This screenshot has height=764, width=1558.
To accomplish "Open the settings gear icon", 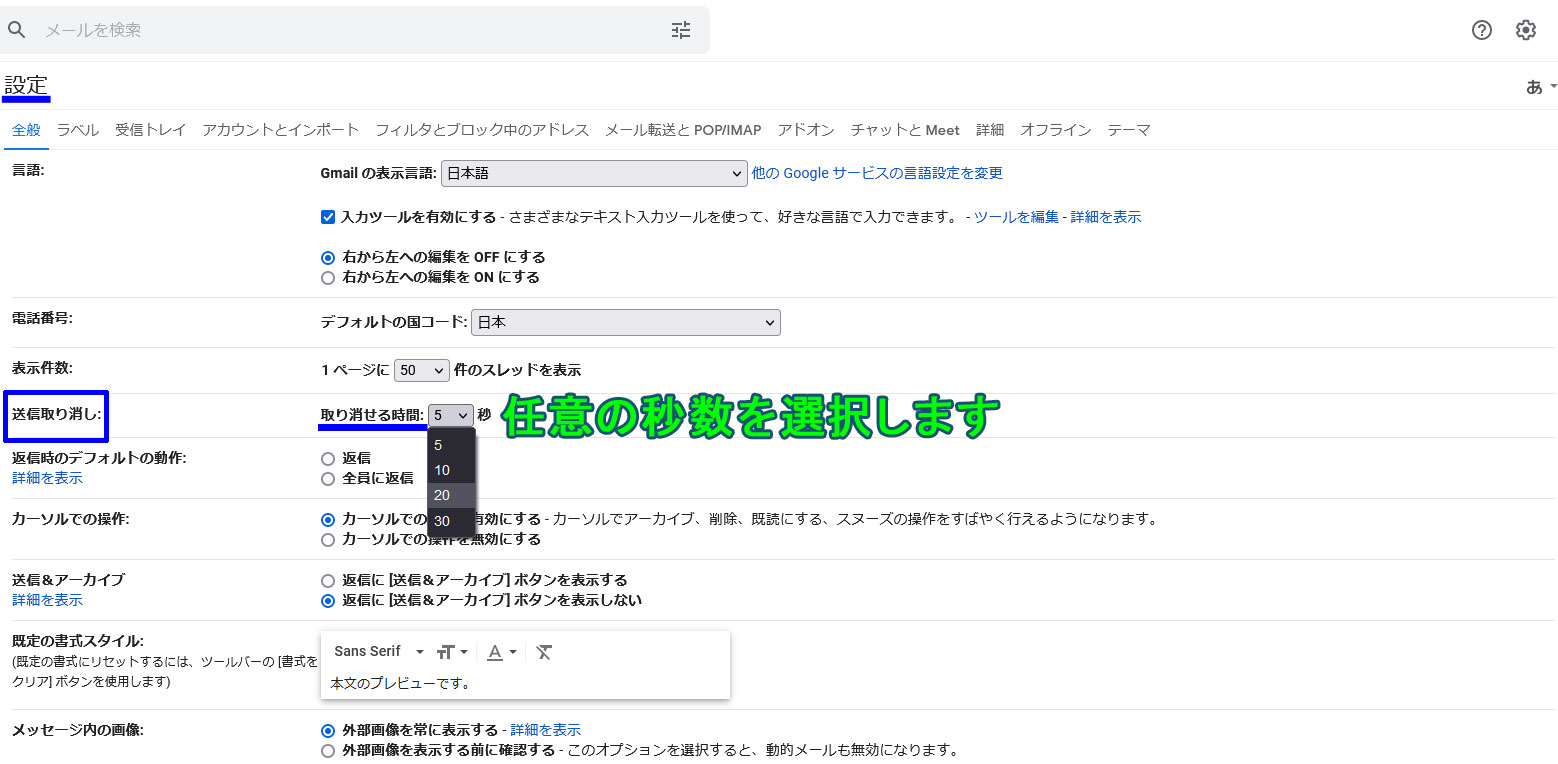I will (x=1526, y=30).
